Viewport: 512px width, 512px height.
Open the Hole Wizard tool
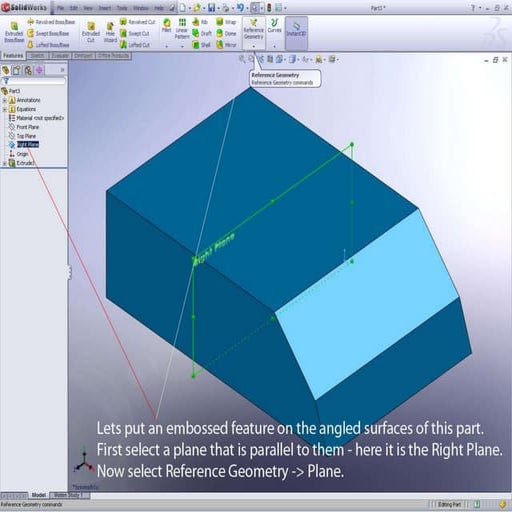pos(110,32)
